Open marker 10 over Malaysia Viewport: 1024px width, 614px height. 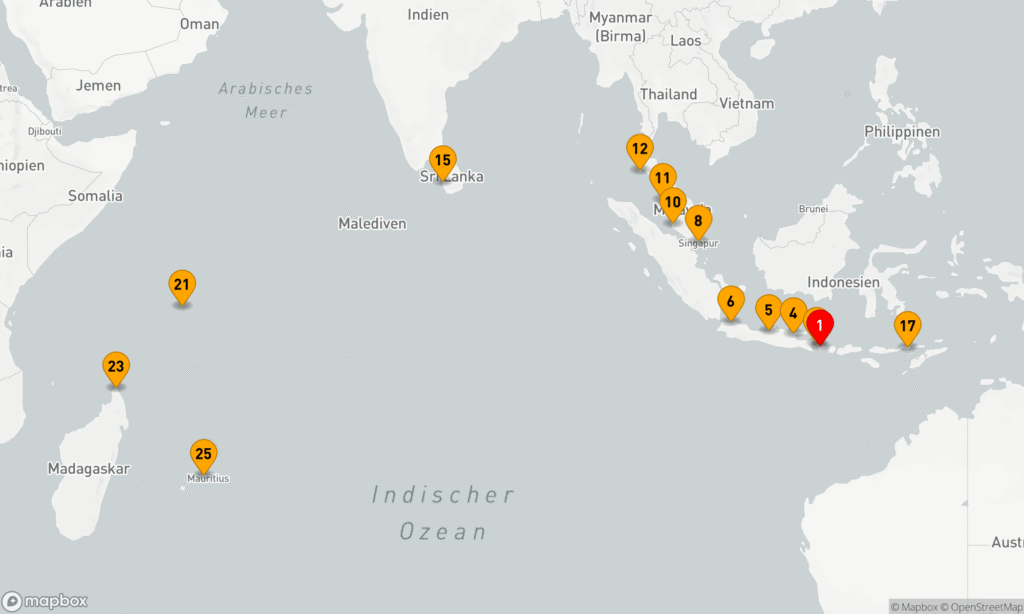pyautogui.click(x=673, y=203)
